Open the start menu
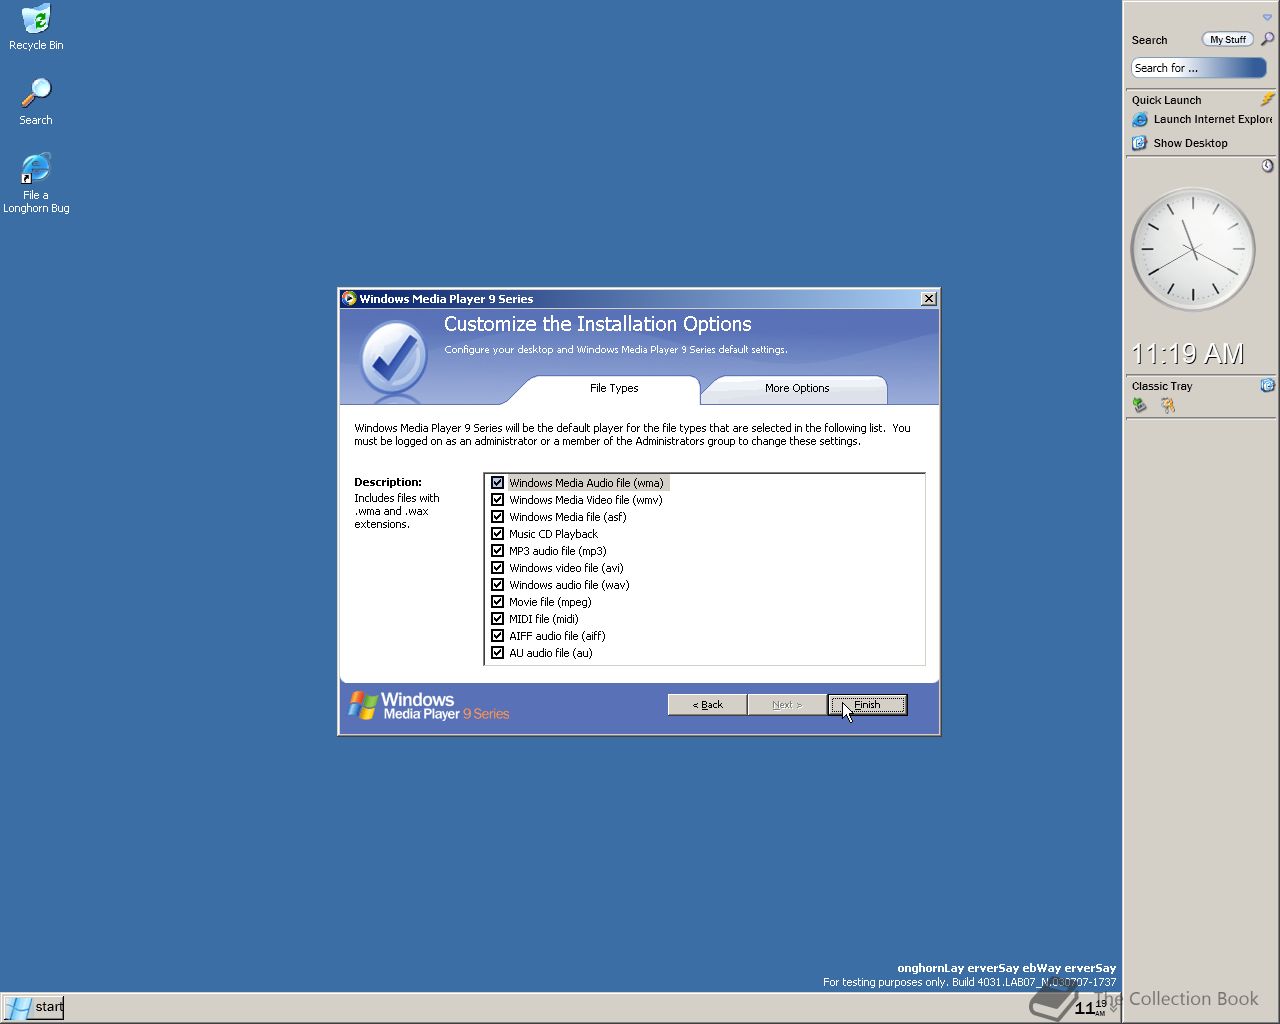 click(x=33, y=1007)
